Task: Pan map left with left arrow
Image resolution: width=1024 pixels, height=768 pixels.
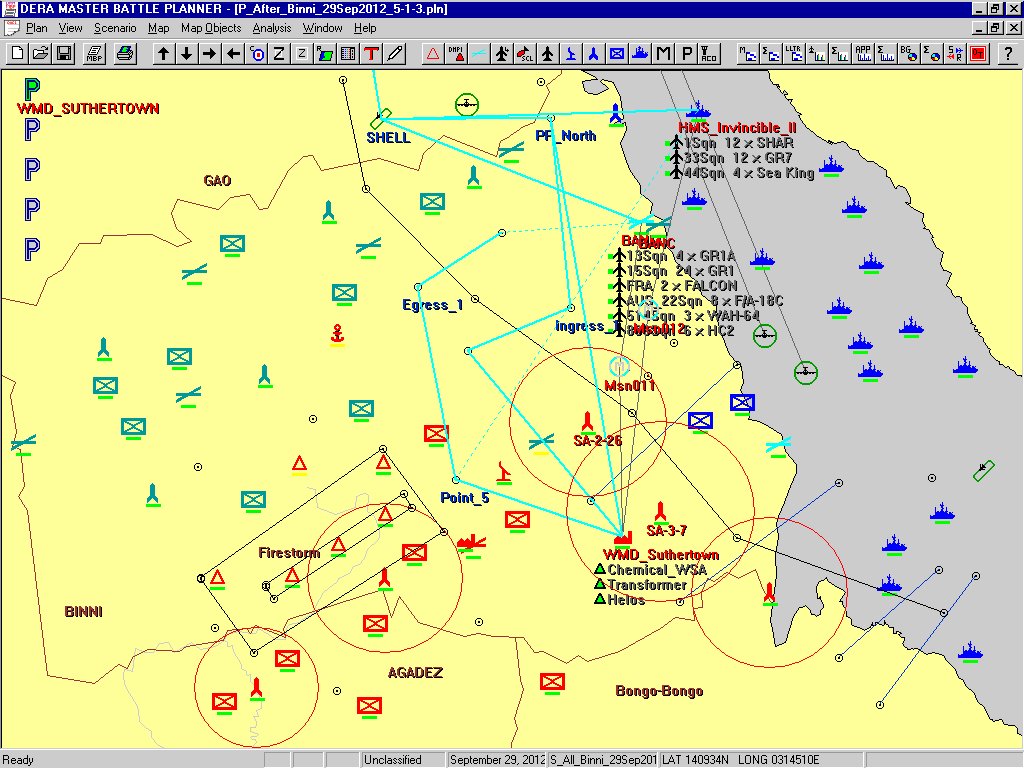Action: coord(233,53)
